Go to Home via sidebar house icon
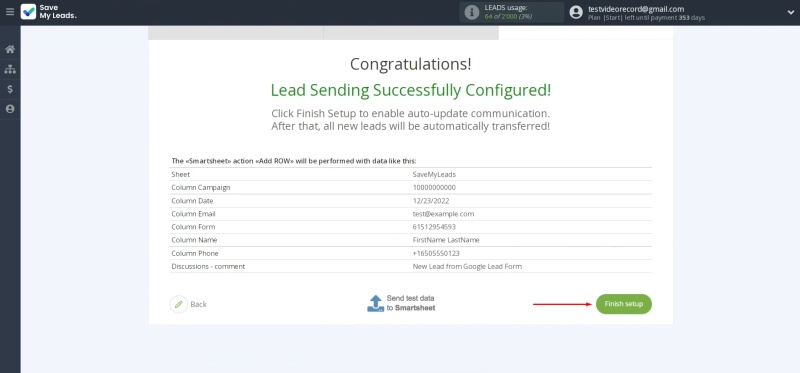The height and width of the screenshot is (373, 800). point(10,49)
